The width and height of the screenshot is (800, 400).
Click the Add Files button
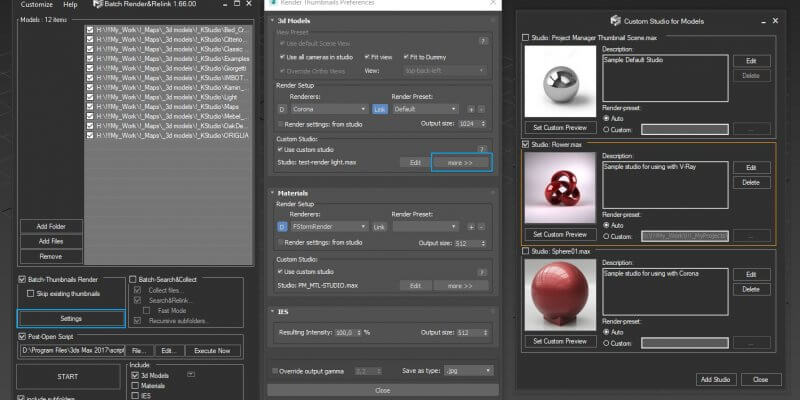51,241
